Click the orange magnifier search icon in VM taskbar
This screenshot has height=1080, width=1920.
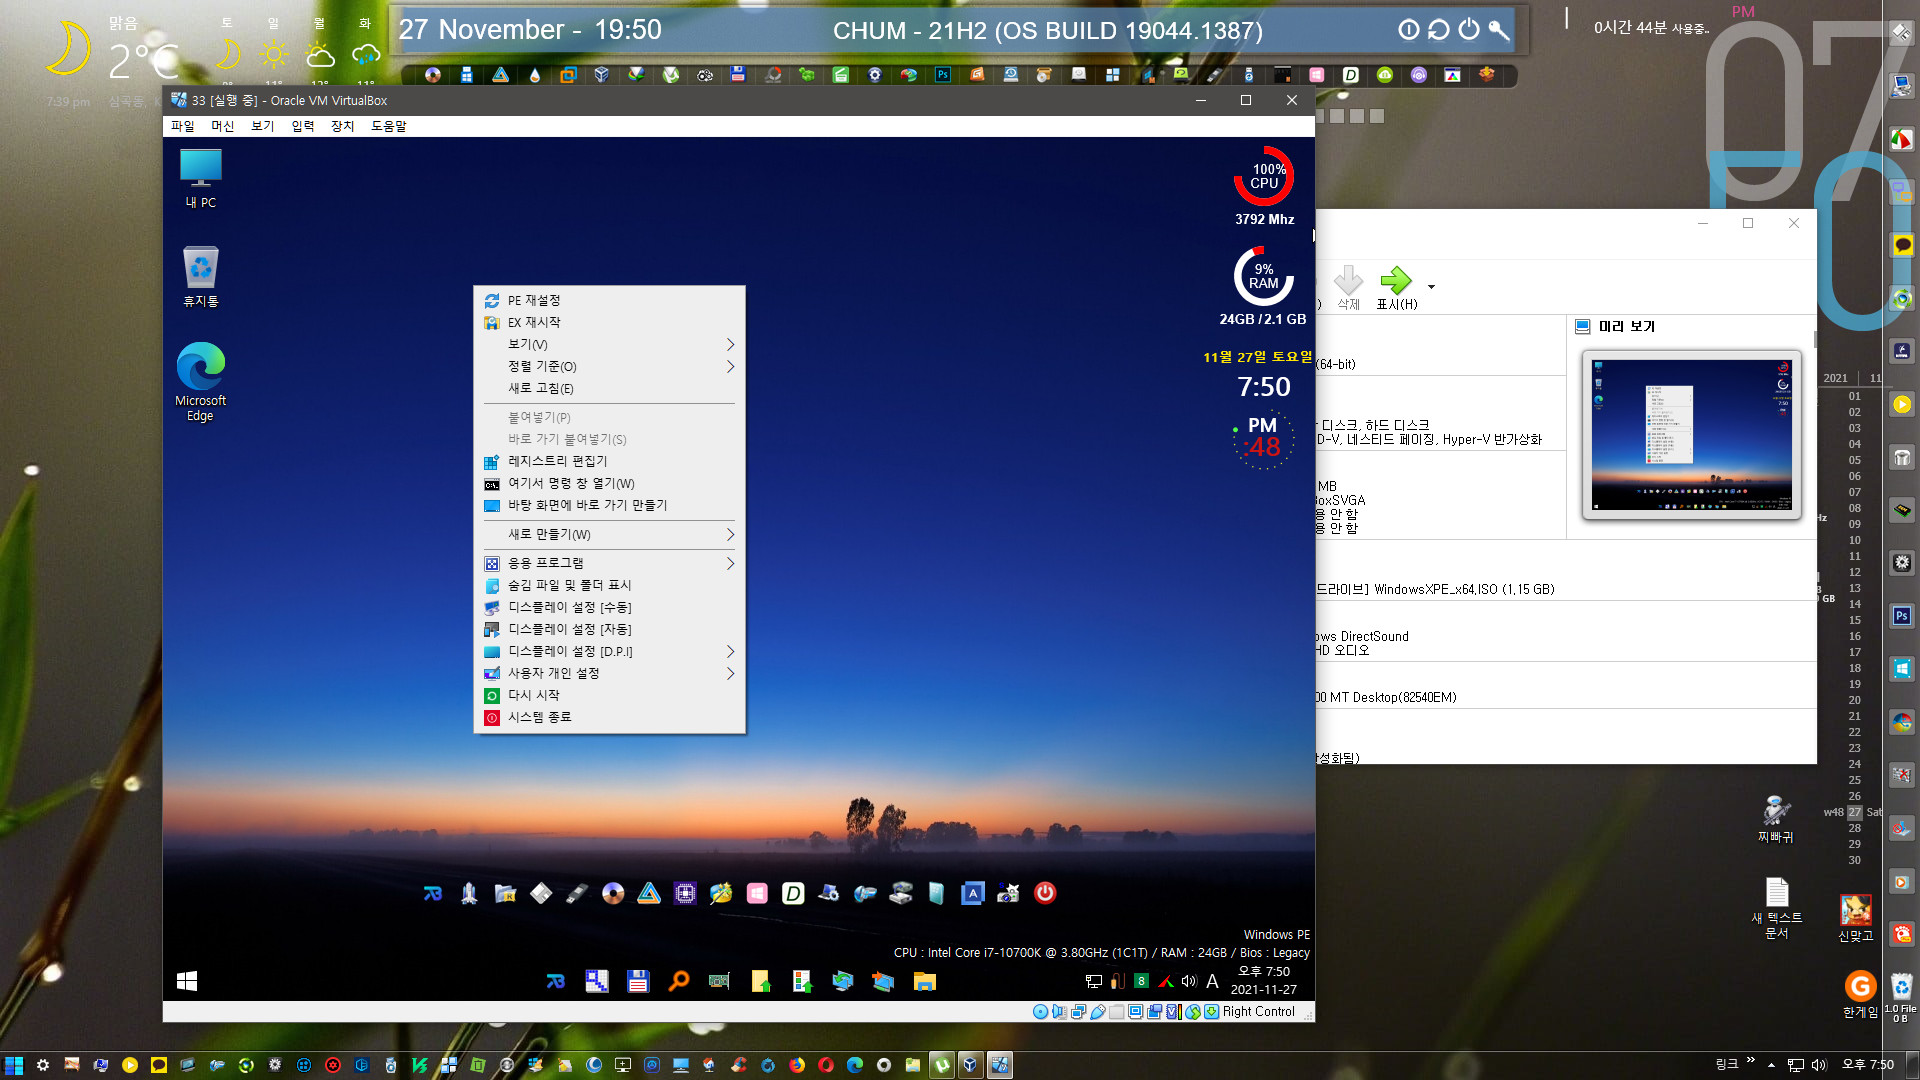(x=679, y=981)
